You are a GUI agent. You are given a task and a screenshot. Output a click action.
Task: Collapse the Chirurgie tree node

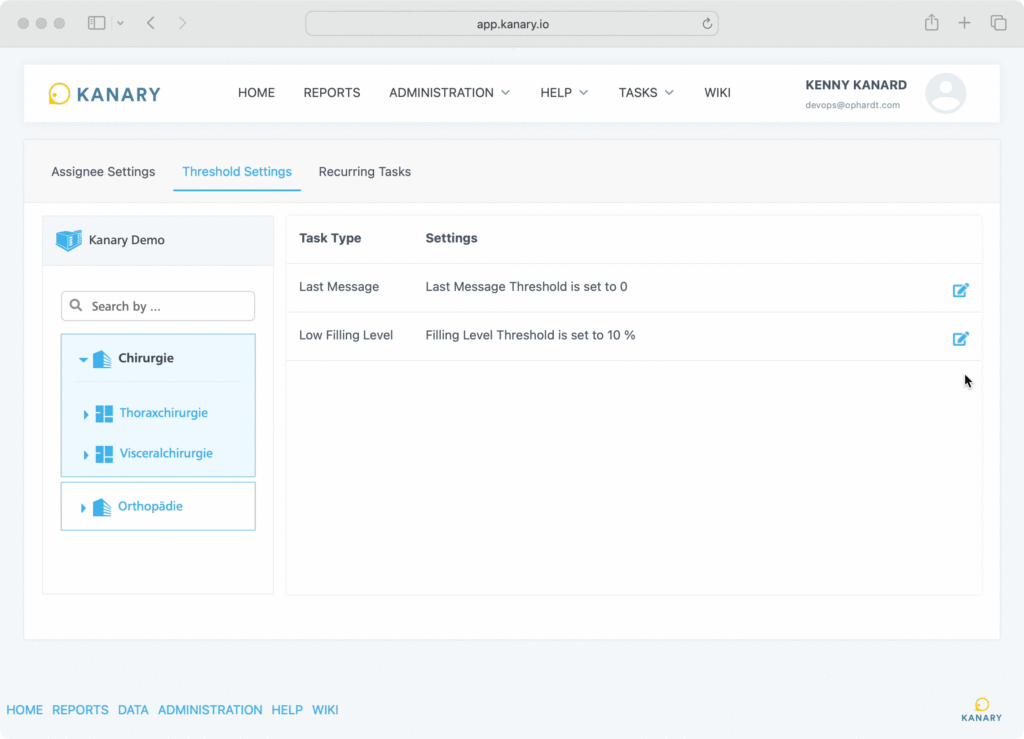tap(83, 359)
